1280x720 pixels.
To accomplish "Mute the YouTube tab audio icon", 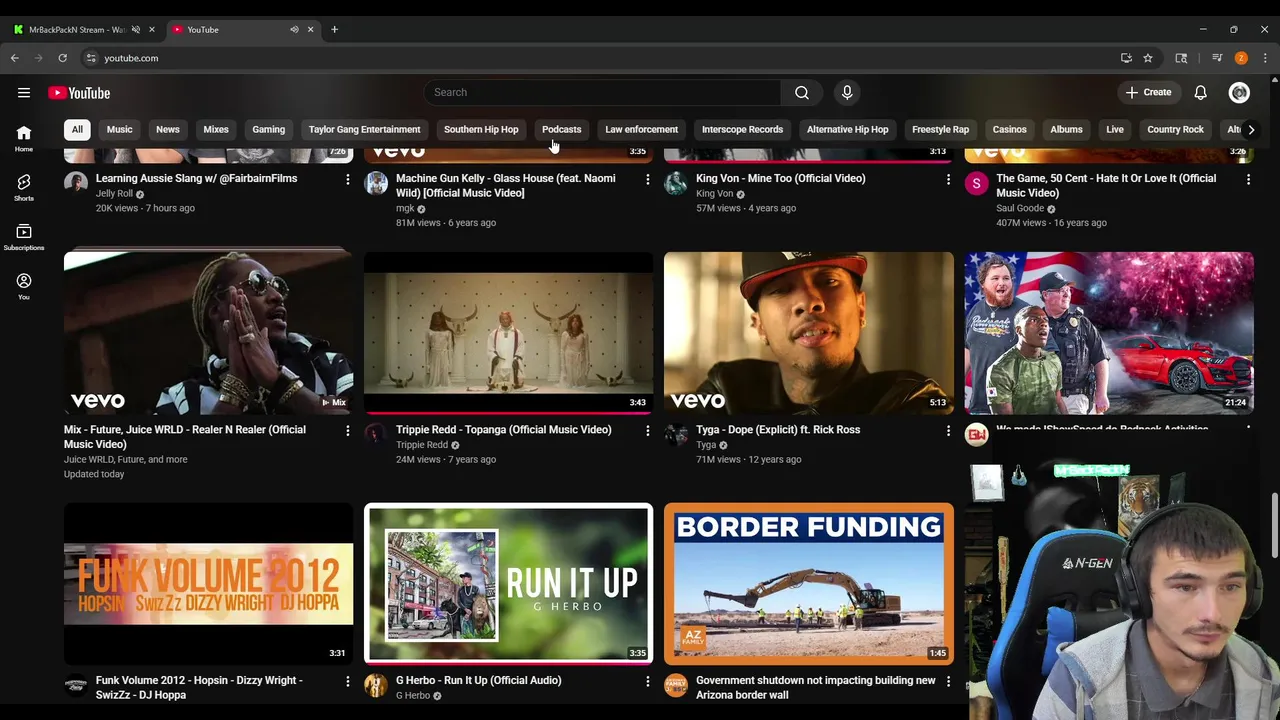I will [294, 29].
